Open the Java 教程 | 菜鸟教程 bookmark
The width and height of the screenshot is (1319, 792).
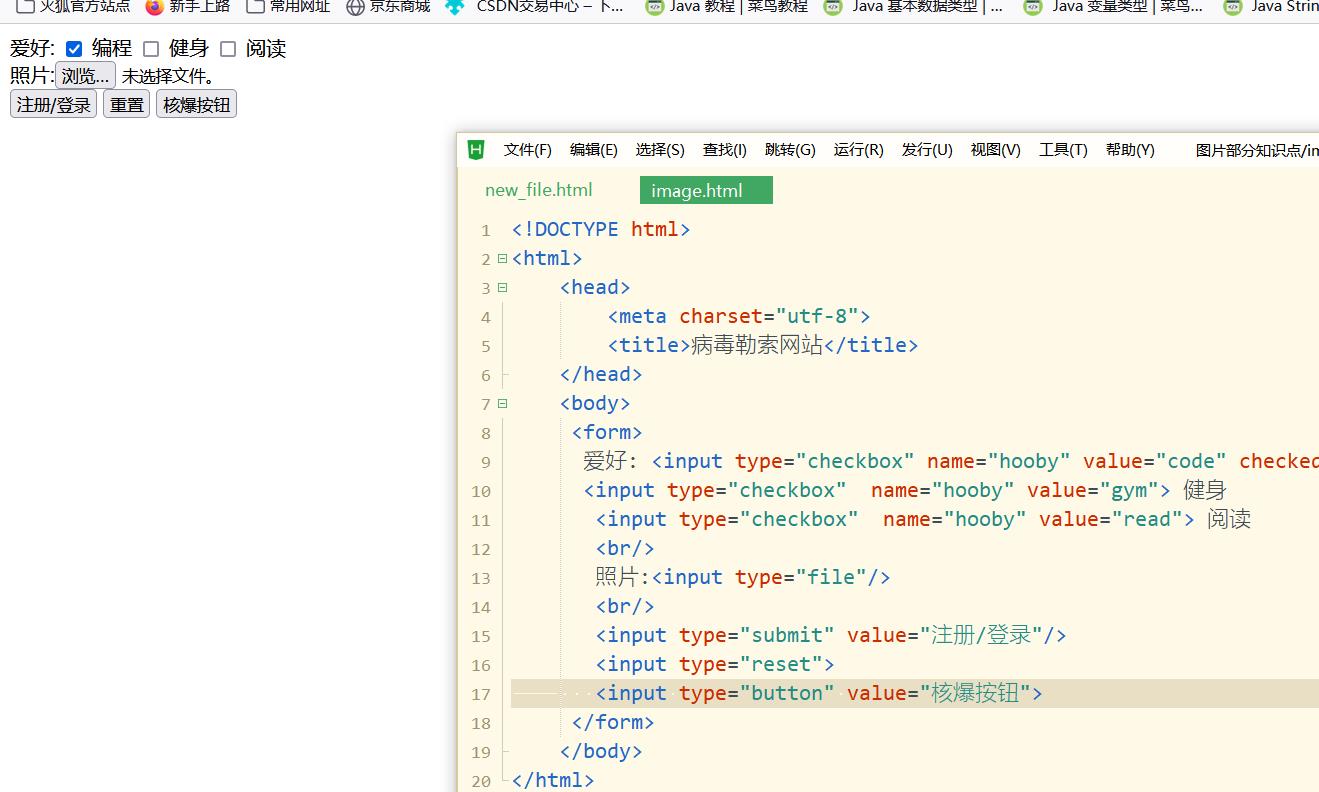click(726, 7)
